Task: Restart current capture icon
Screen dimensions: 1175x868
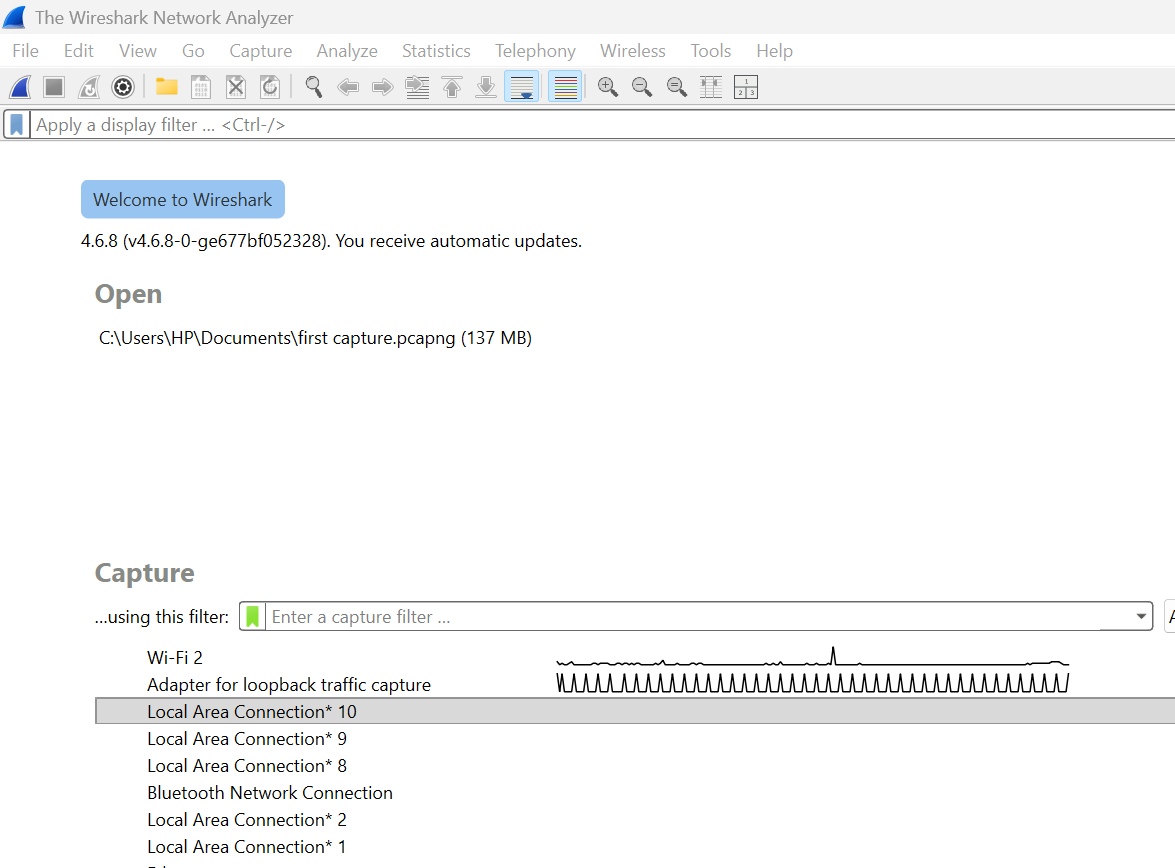Action: click(x=88, y=87)
